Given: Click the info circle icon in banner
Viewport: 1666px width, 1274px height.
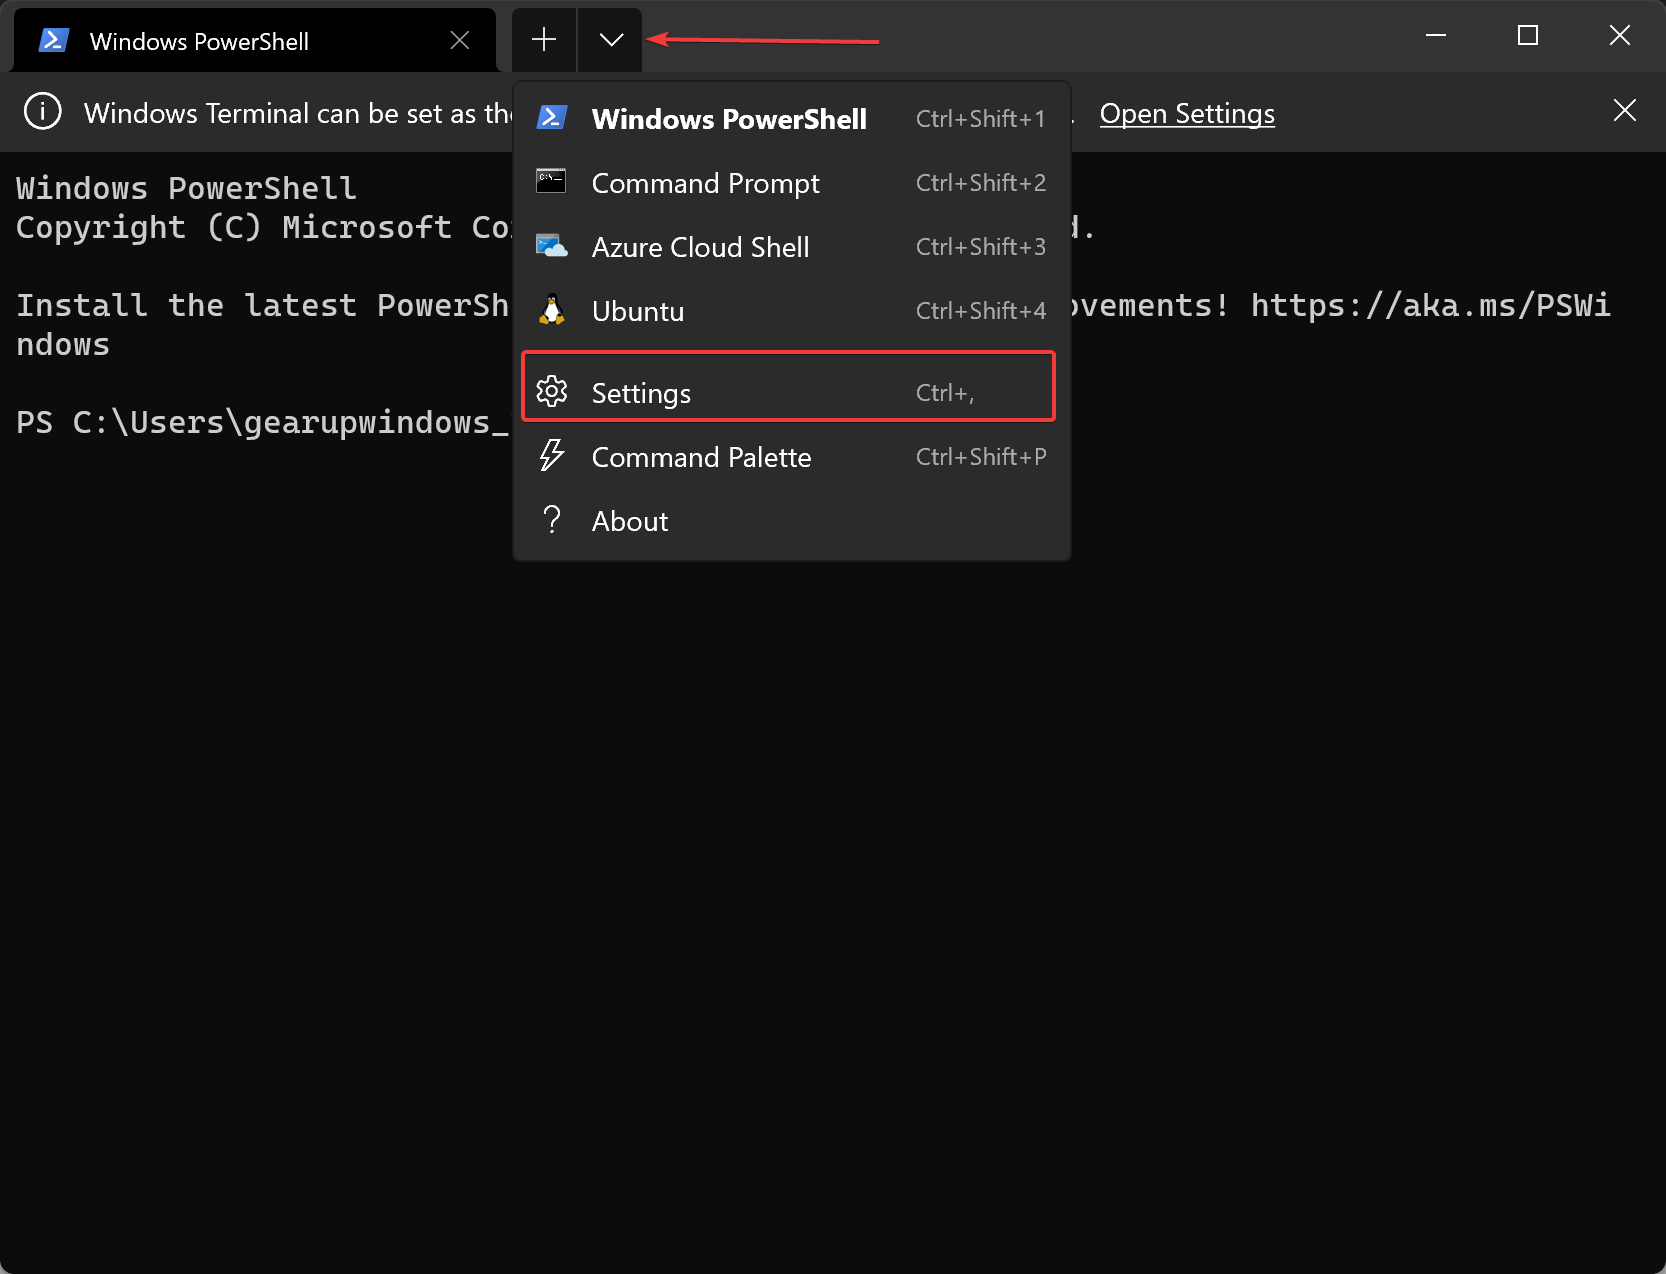Looking at the screenshot, I should pyautogui.click(x=43, y=111).
